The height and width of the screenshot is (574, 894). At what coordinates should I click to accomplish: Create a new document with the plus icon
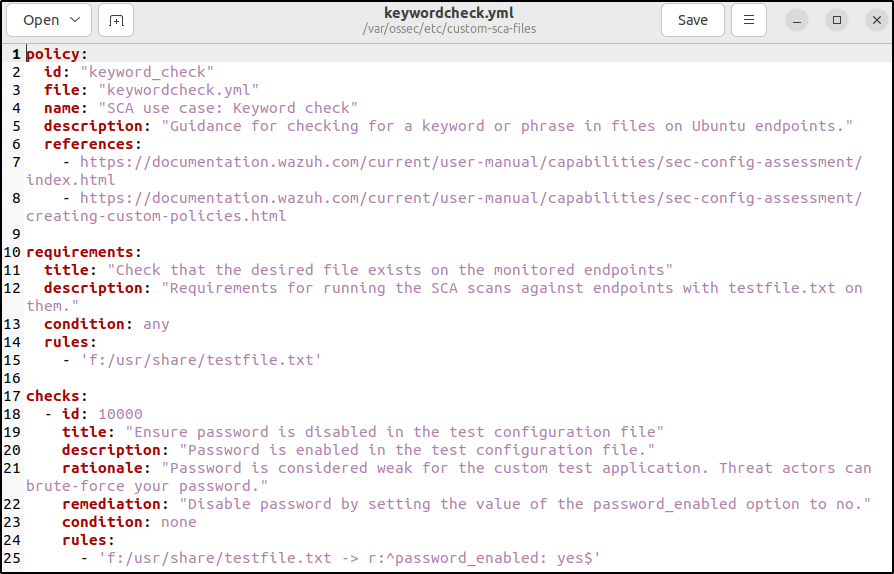tap(116, 20)
